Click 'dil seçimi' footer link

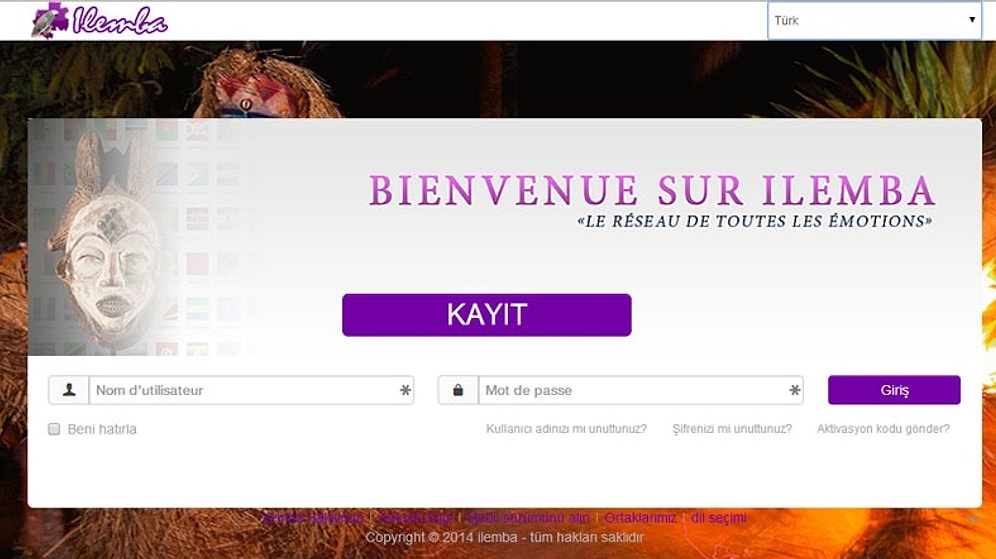pyautogui.click(x=718, y=518)
